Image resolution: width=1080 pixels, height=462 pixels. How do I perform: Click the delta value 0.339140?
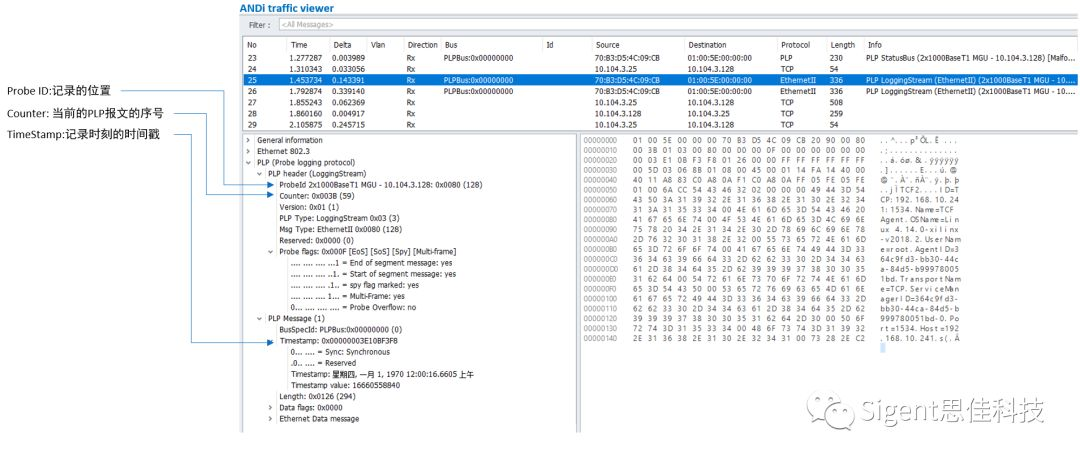[349, 90]
